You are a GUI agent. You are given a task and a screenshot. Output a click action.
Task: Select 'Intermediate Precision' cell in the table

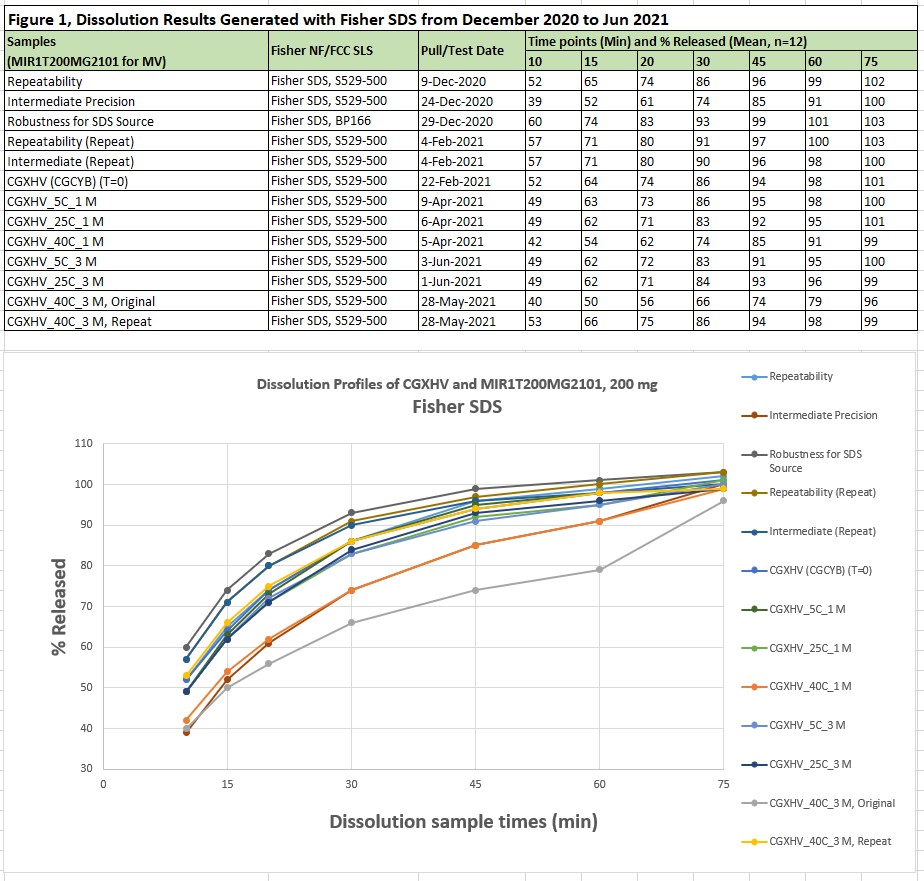(136, 101)
